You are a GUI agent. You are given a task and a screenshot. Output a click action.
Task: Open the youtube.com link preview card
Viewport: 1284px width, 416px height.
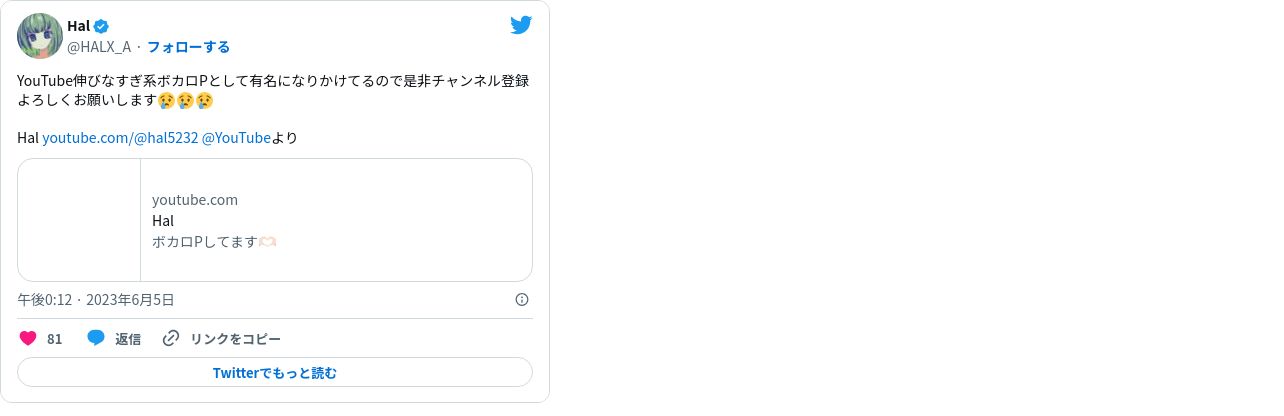pos(275,220)
